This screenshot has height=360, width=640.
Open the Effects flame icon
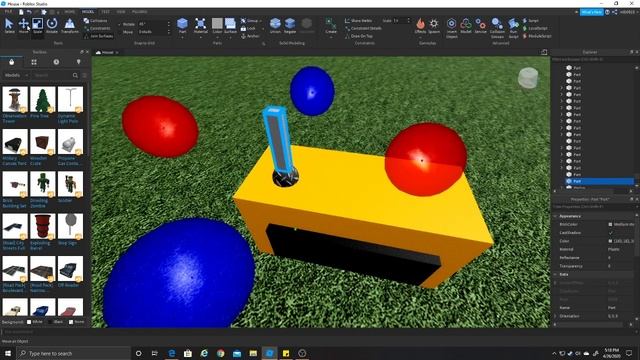pos(420,24)
